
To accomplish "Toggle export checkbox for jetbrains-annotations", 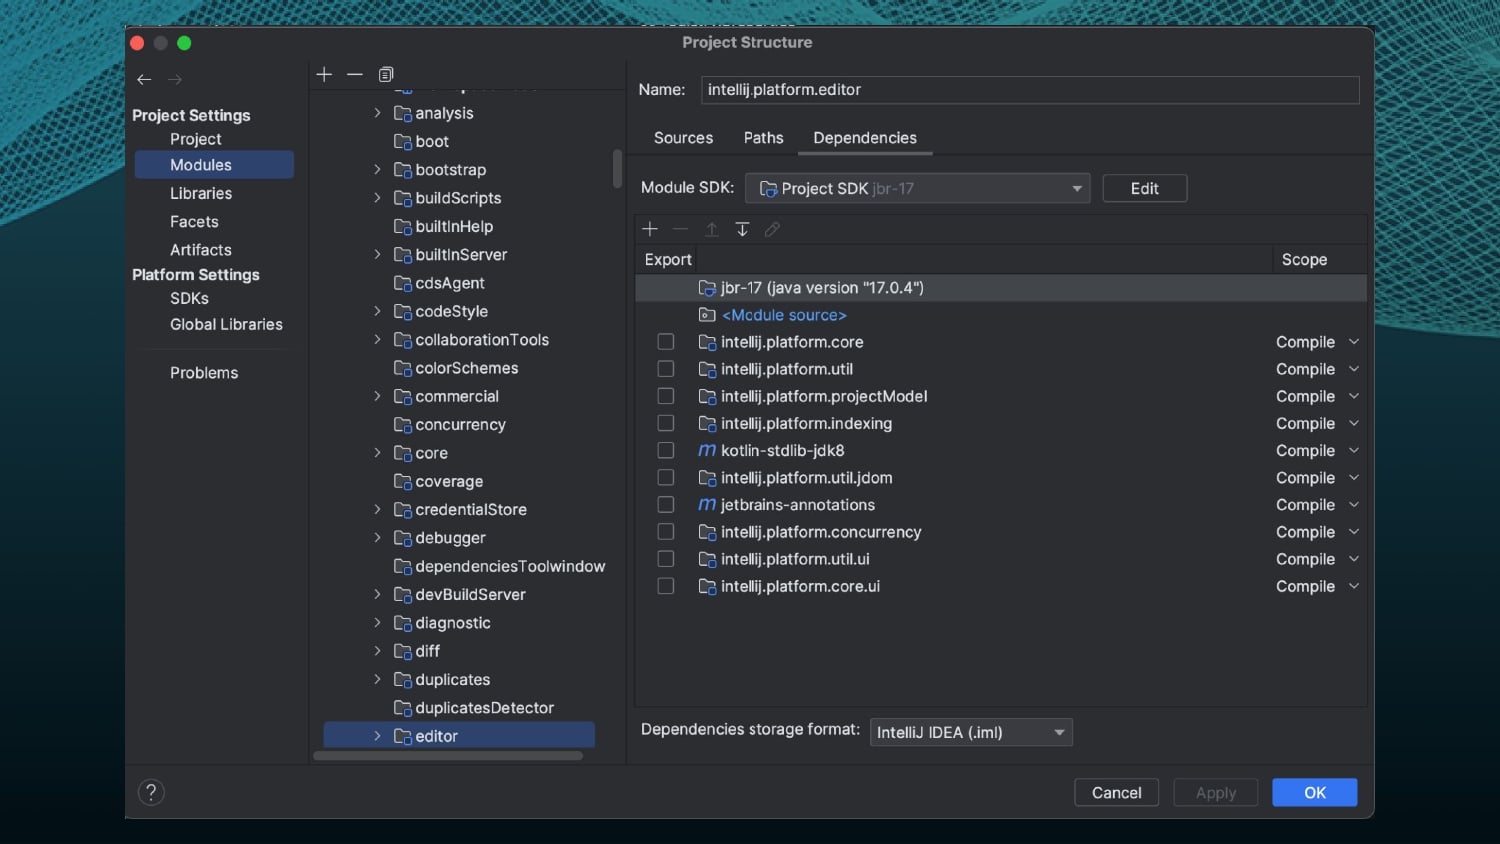I will [x=666, y=505].
